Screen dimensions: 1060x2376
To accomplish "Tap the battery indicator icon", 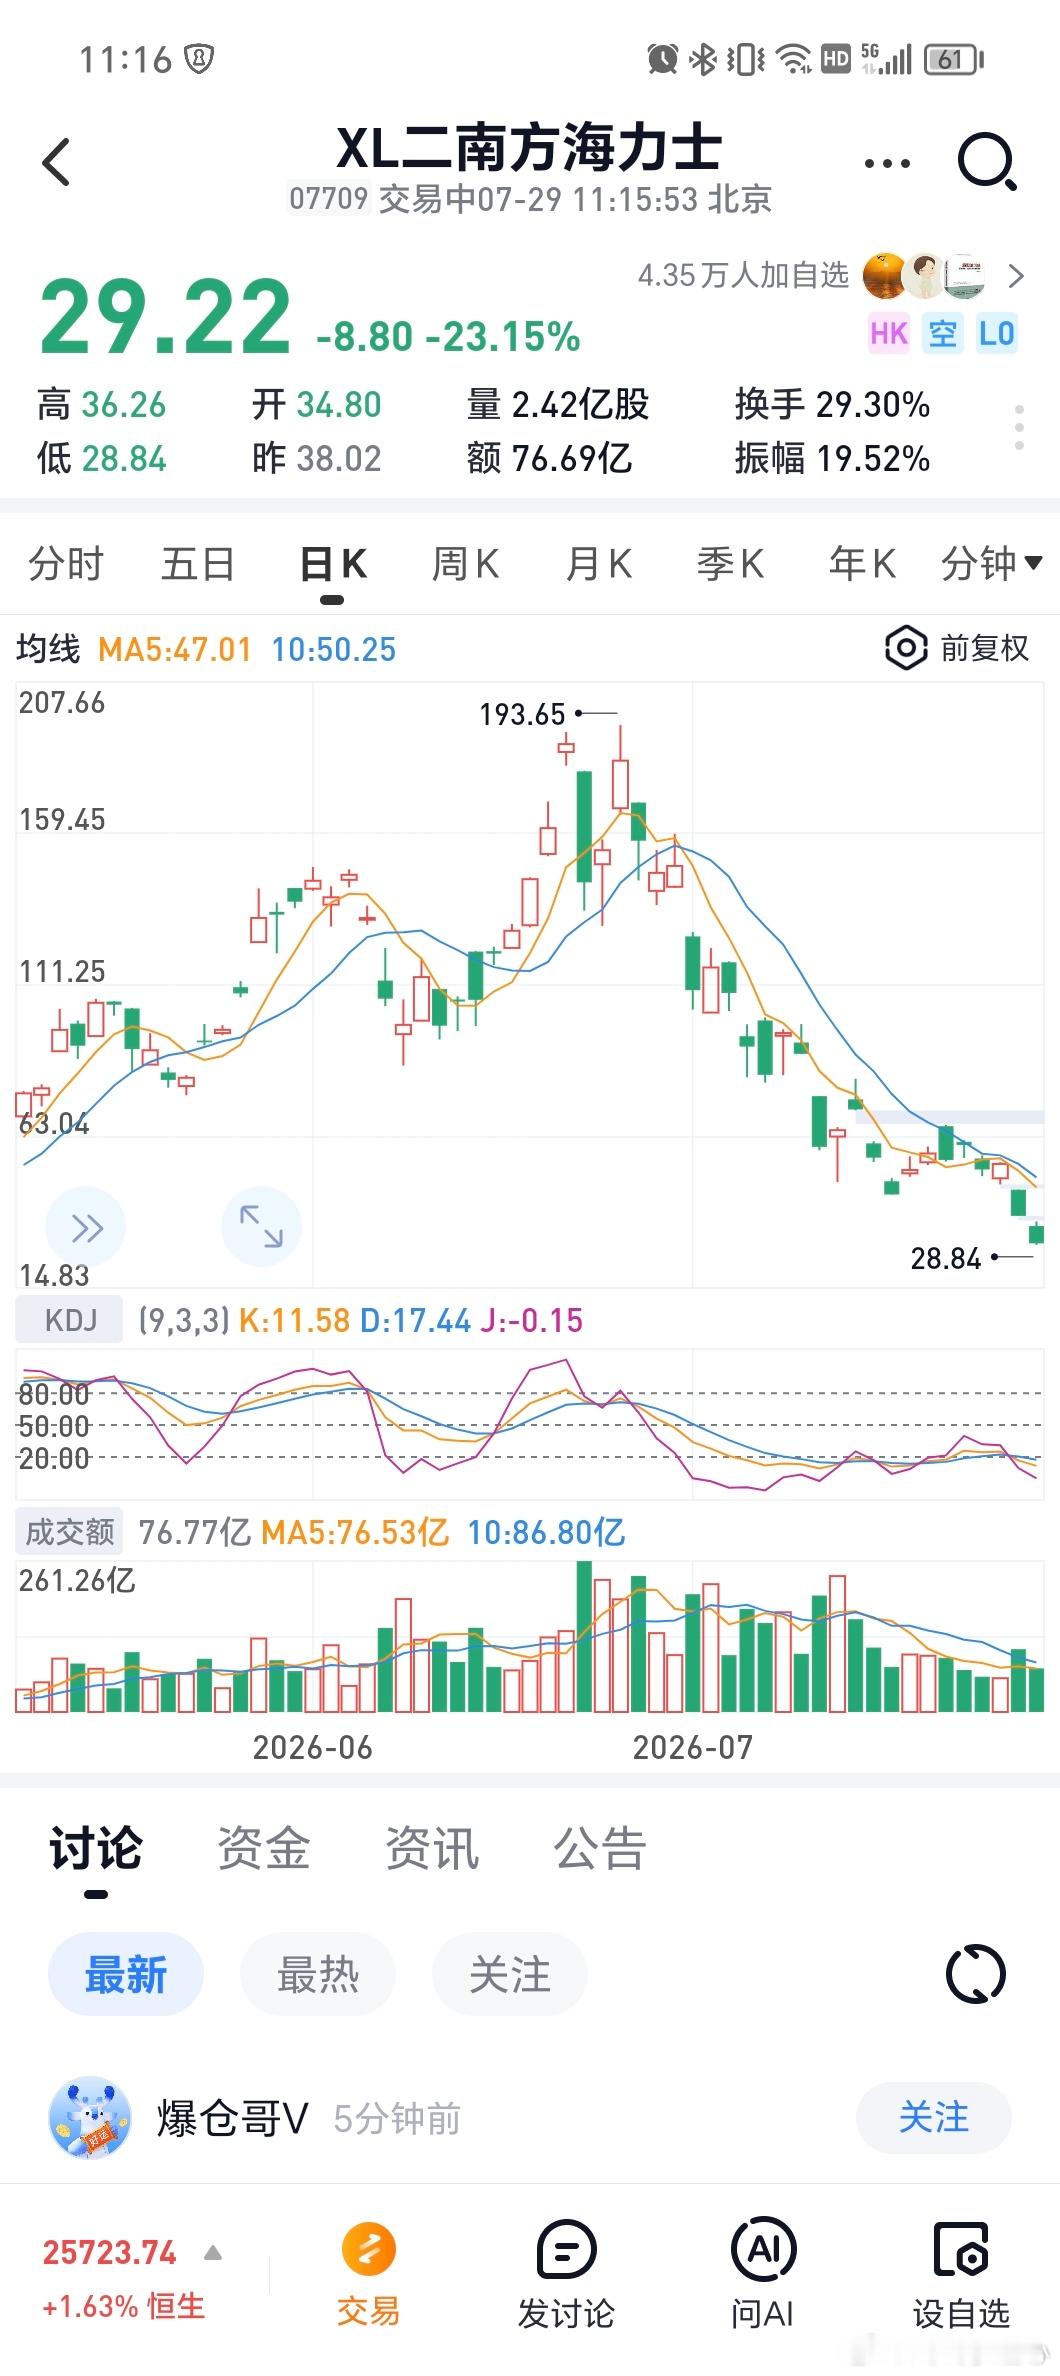I will (x=954, y=60).
